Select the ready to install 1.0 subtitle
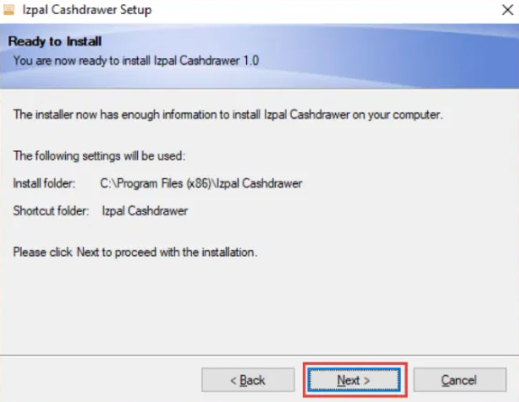The height and width of the screenshot is (402, 519). 136,61
